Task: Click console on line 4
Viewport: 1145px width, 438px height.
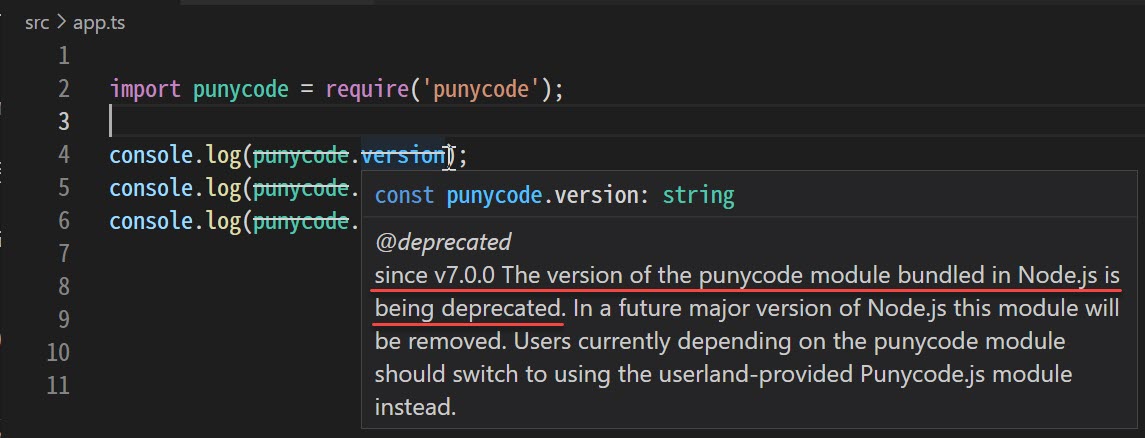Action: pos(151,155)
